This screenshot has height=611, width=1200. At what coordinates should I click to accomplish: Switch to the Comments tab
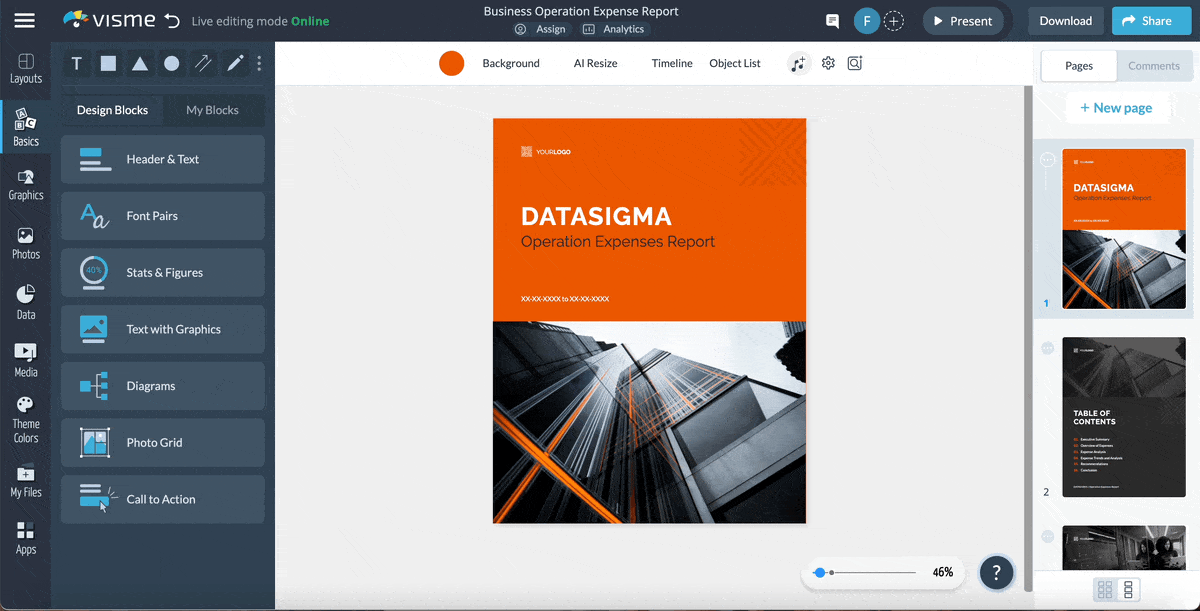click(x=1154, y=65)
